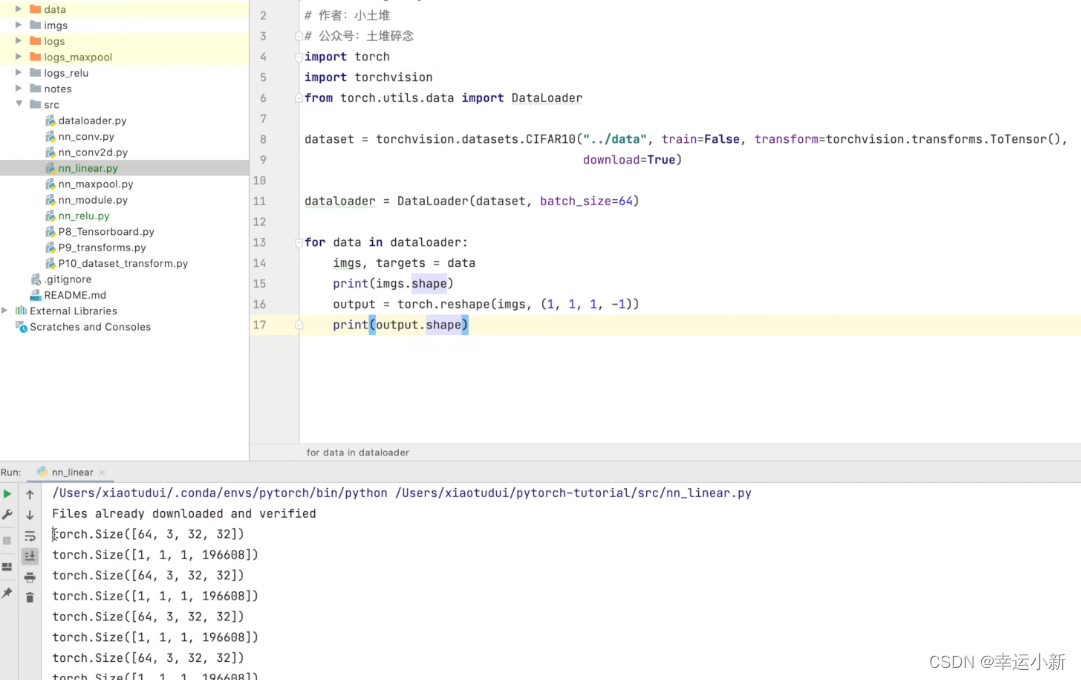
Task: Expand the imgs folder
Action: [19, 25]
